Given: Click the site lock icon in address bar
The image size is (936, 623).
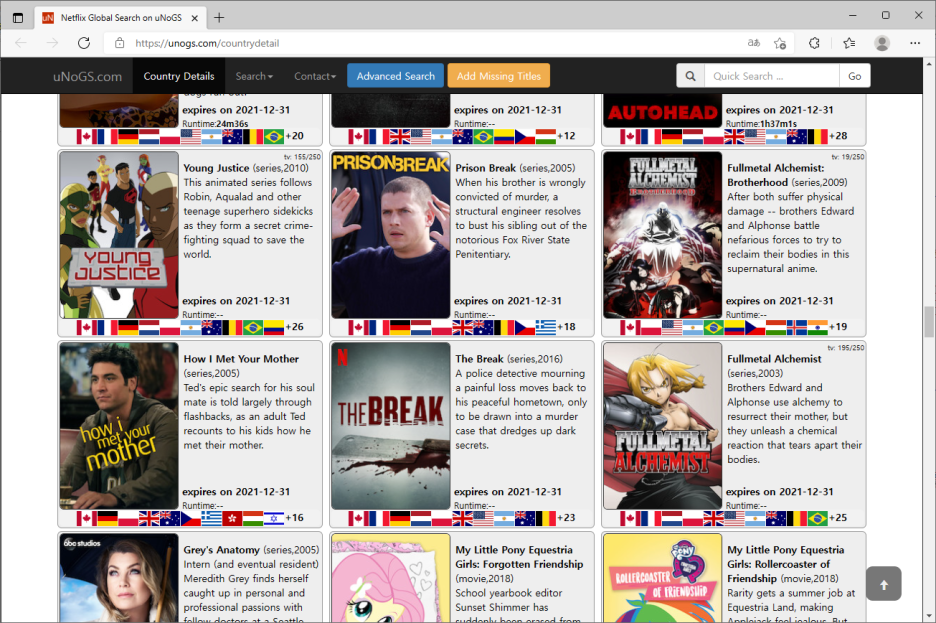Looking at the screenshot, I should [x=119, y=43].
